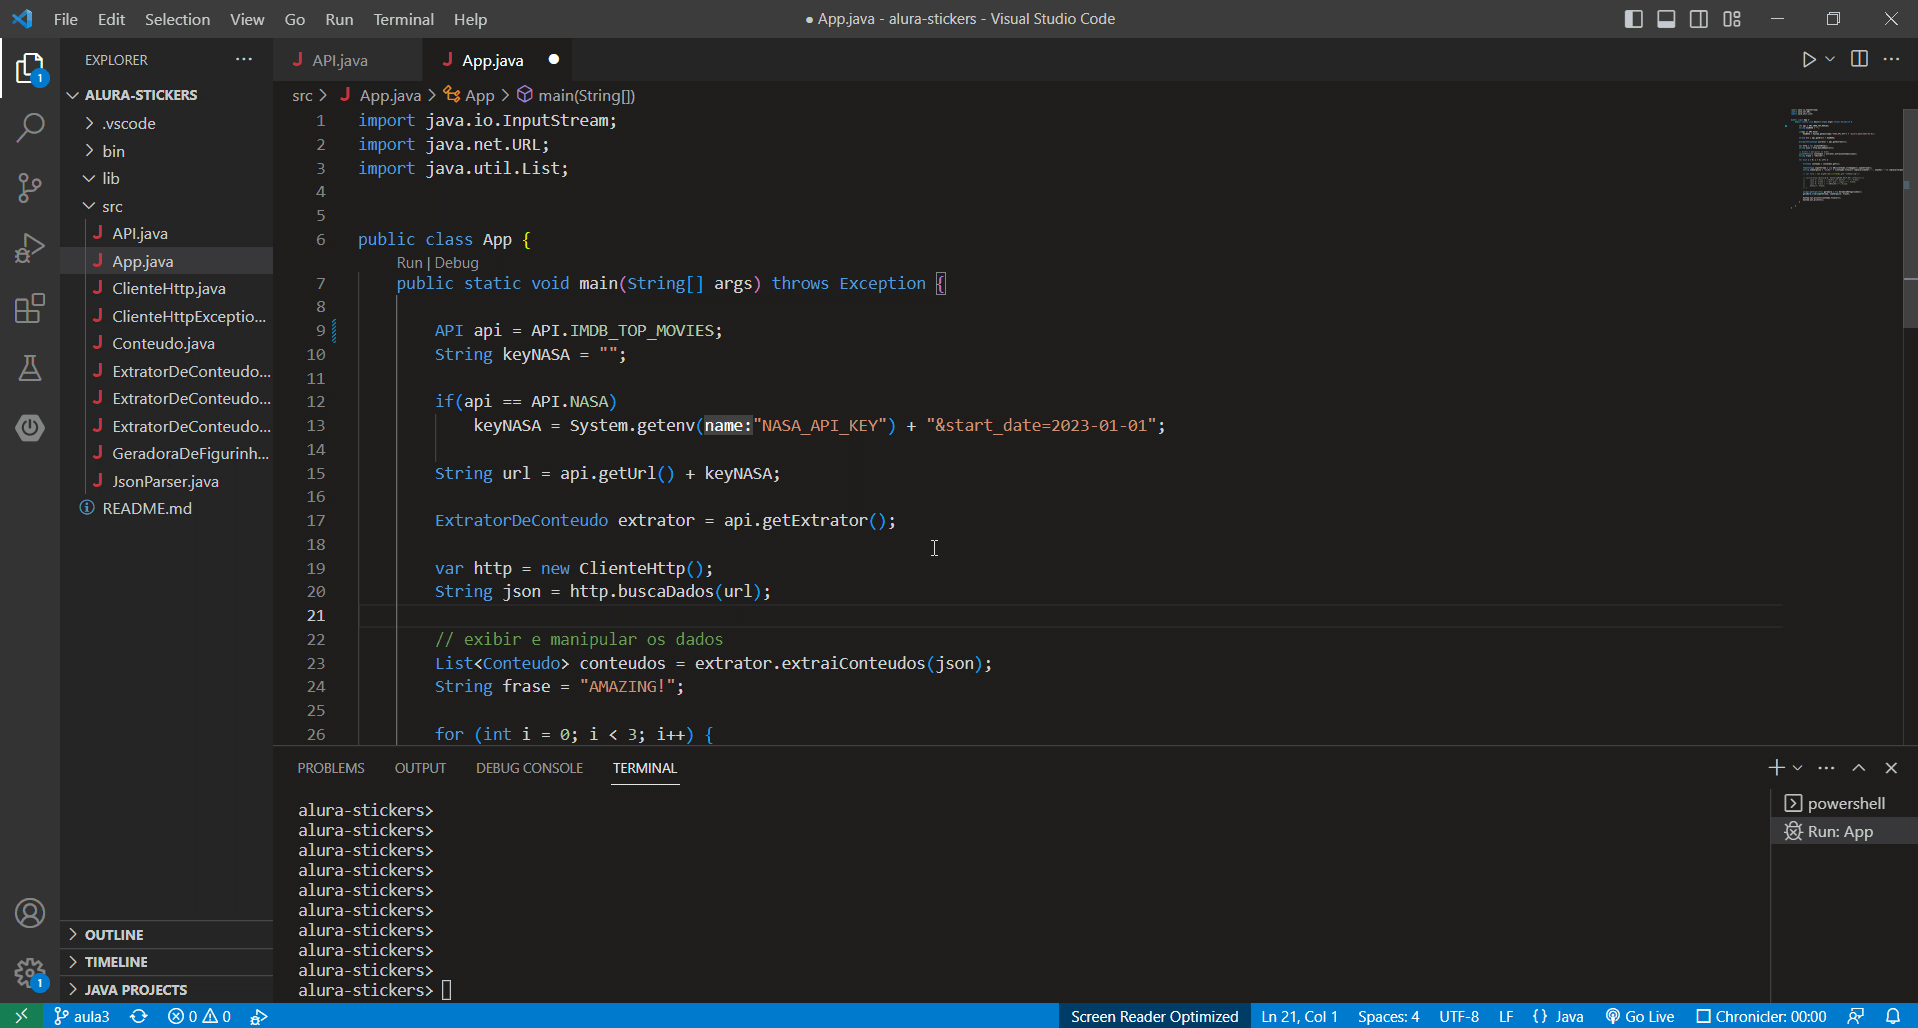Run the Java file with the play button

pos(1810,59)
